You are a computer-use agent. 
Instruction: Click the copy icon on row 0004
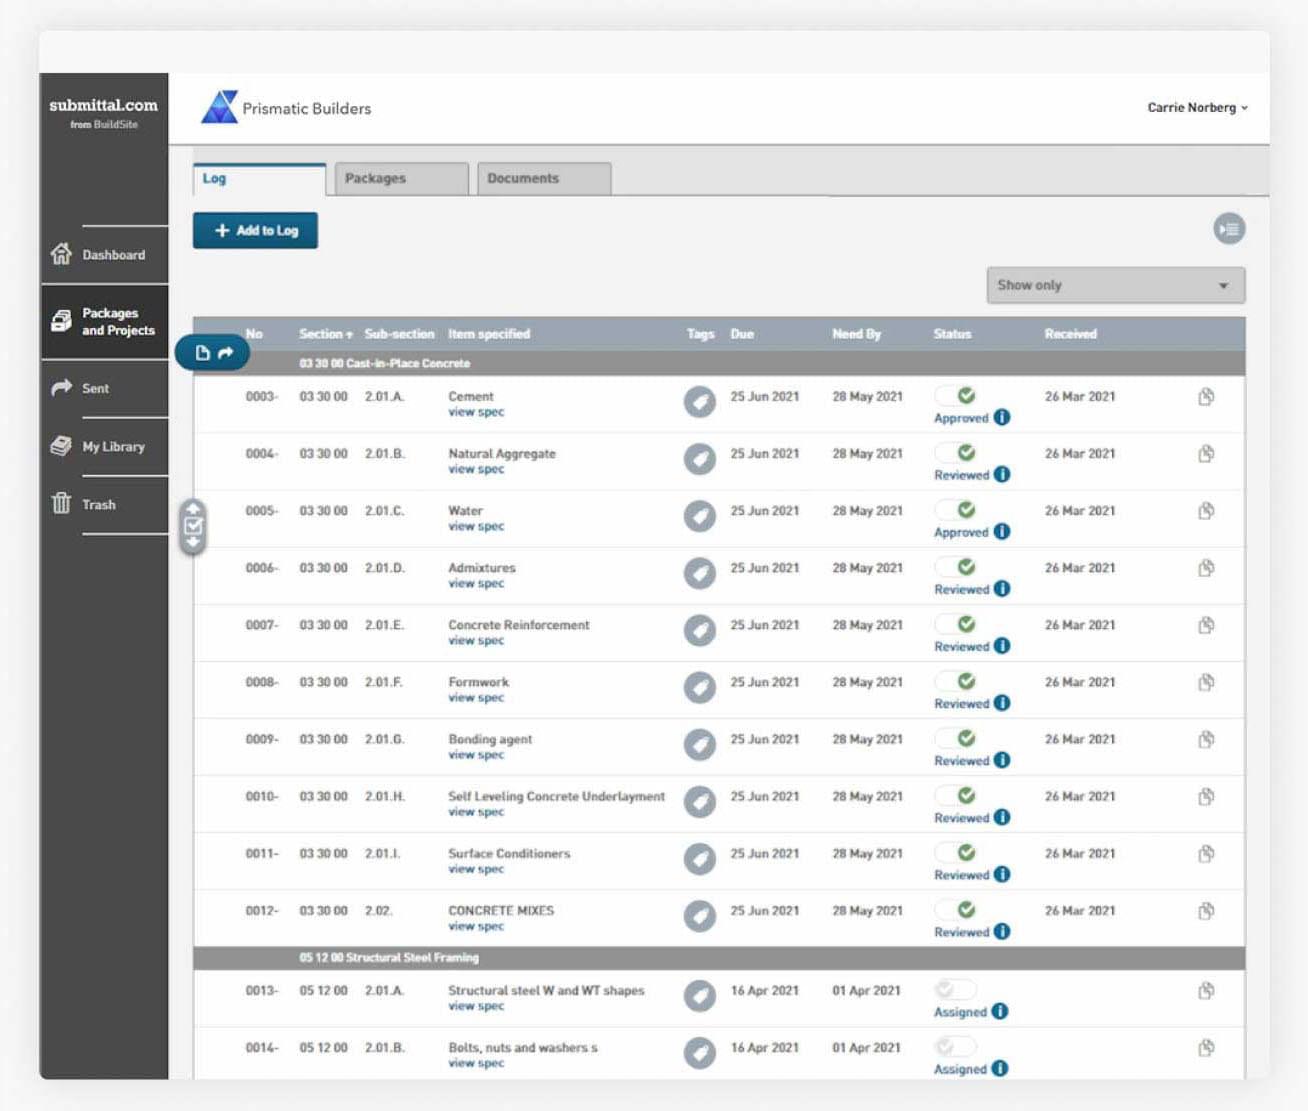pyautogui.click(x=1206, y=454)
